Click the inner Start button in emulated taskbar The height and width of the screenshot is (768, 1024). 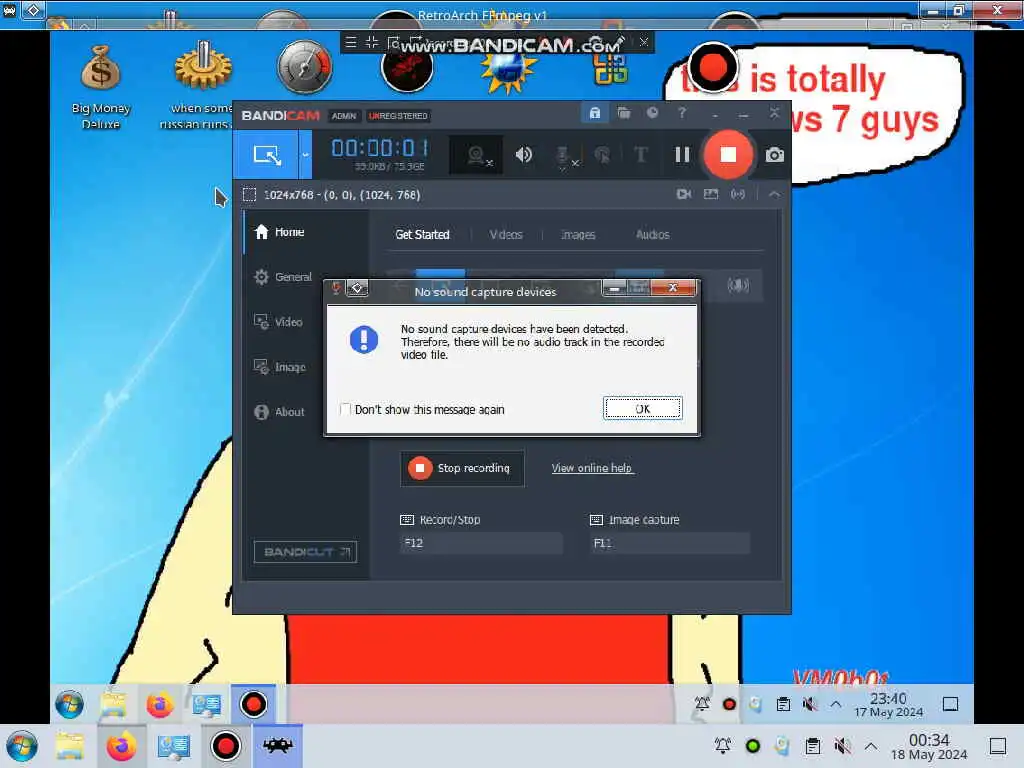click(69, 704)
